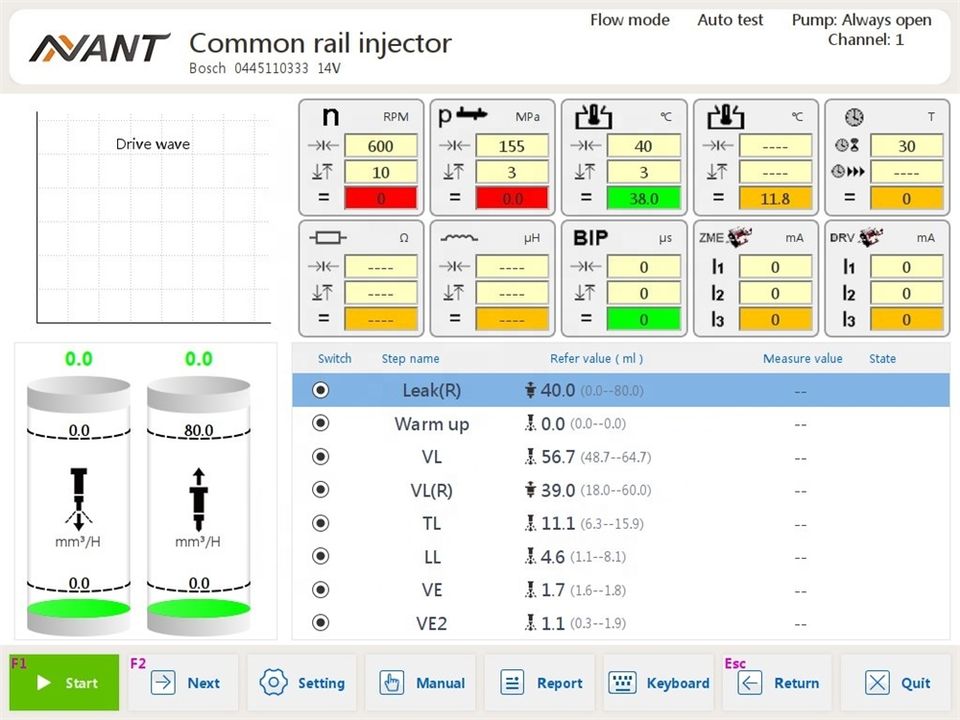Viewport: 960px width, 720px height.
Task: Click the hourglass clock icon in timer panel
Action: click(x=847, y=145)
